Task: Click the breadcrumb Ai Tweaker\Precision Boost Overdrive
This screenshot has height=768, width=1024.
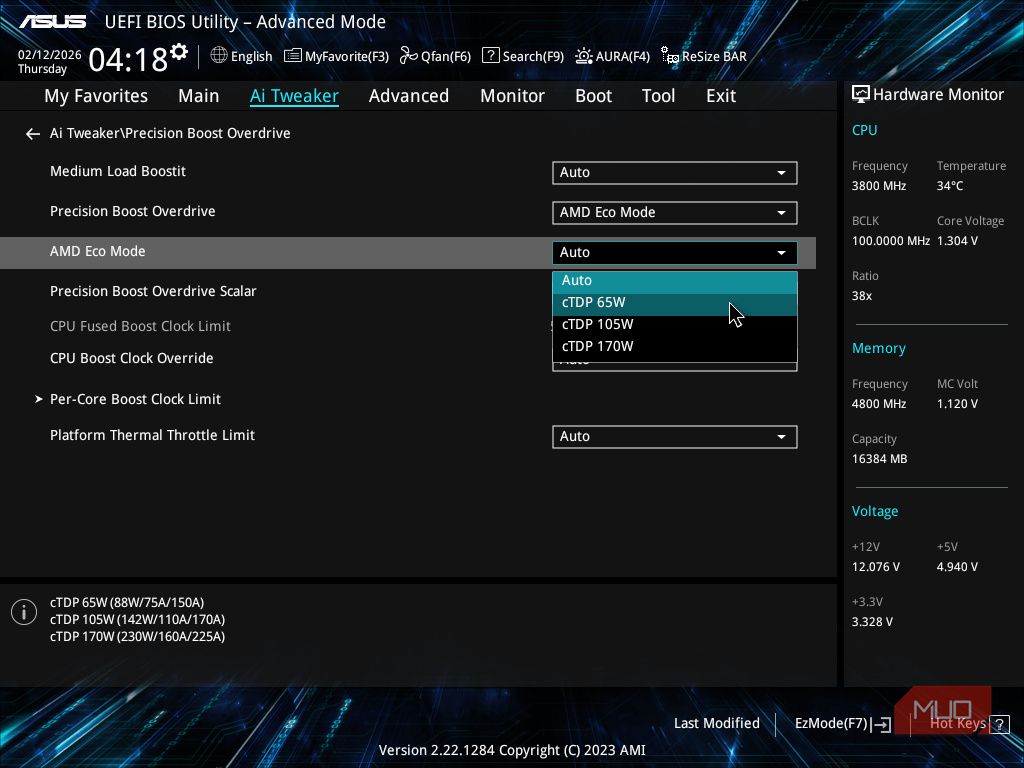Action: click(x=170, y=133)
